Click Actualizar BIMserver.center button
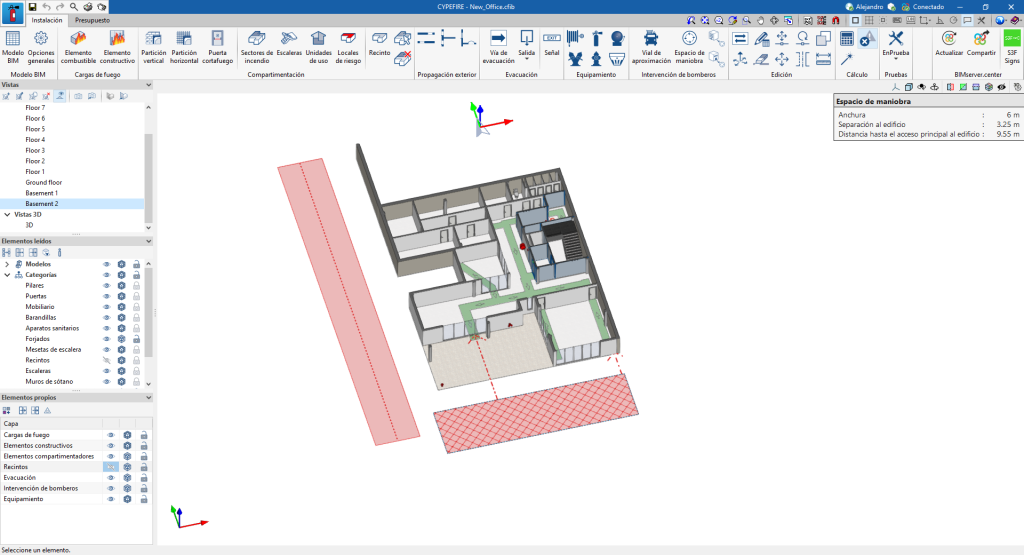The height and width of the screenshot is (555, 1024). 949,44
